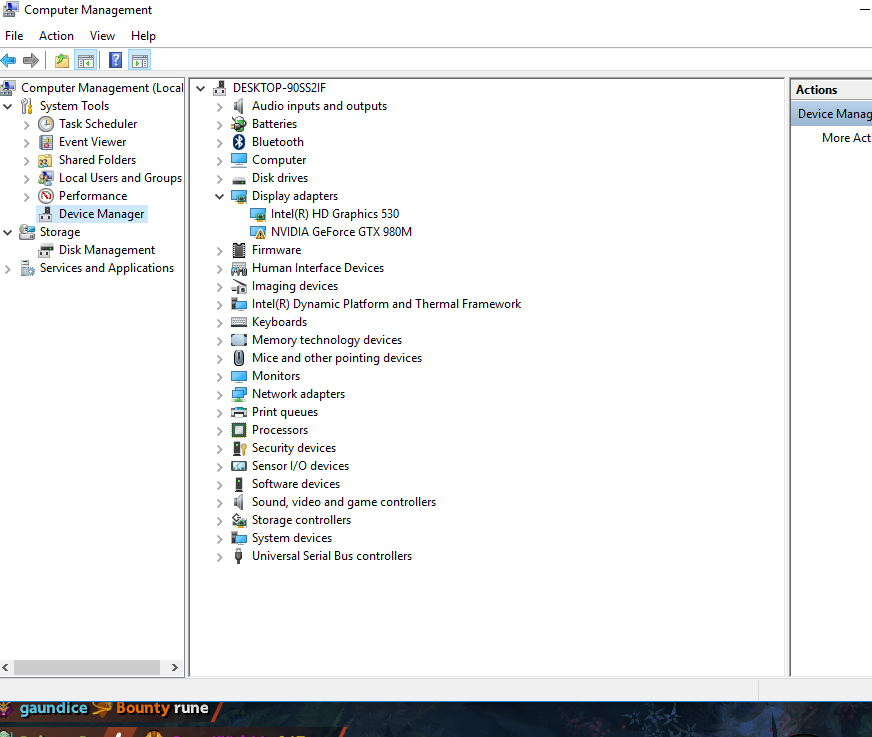Click the console tree horizontal scrollbar thumb
The width and height of the screenshot is (872, 737).
pos(87,667)
